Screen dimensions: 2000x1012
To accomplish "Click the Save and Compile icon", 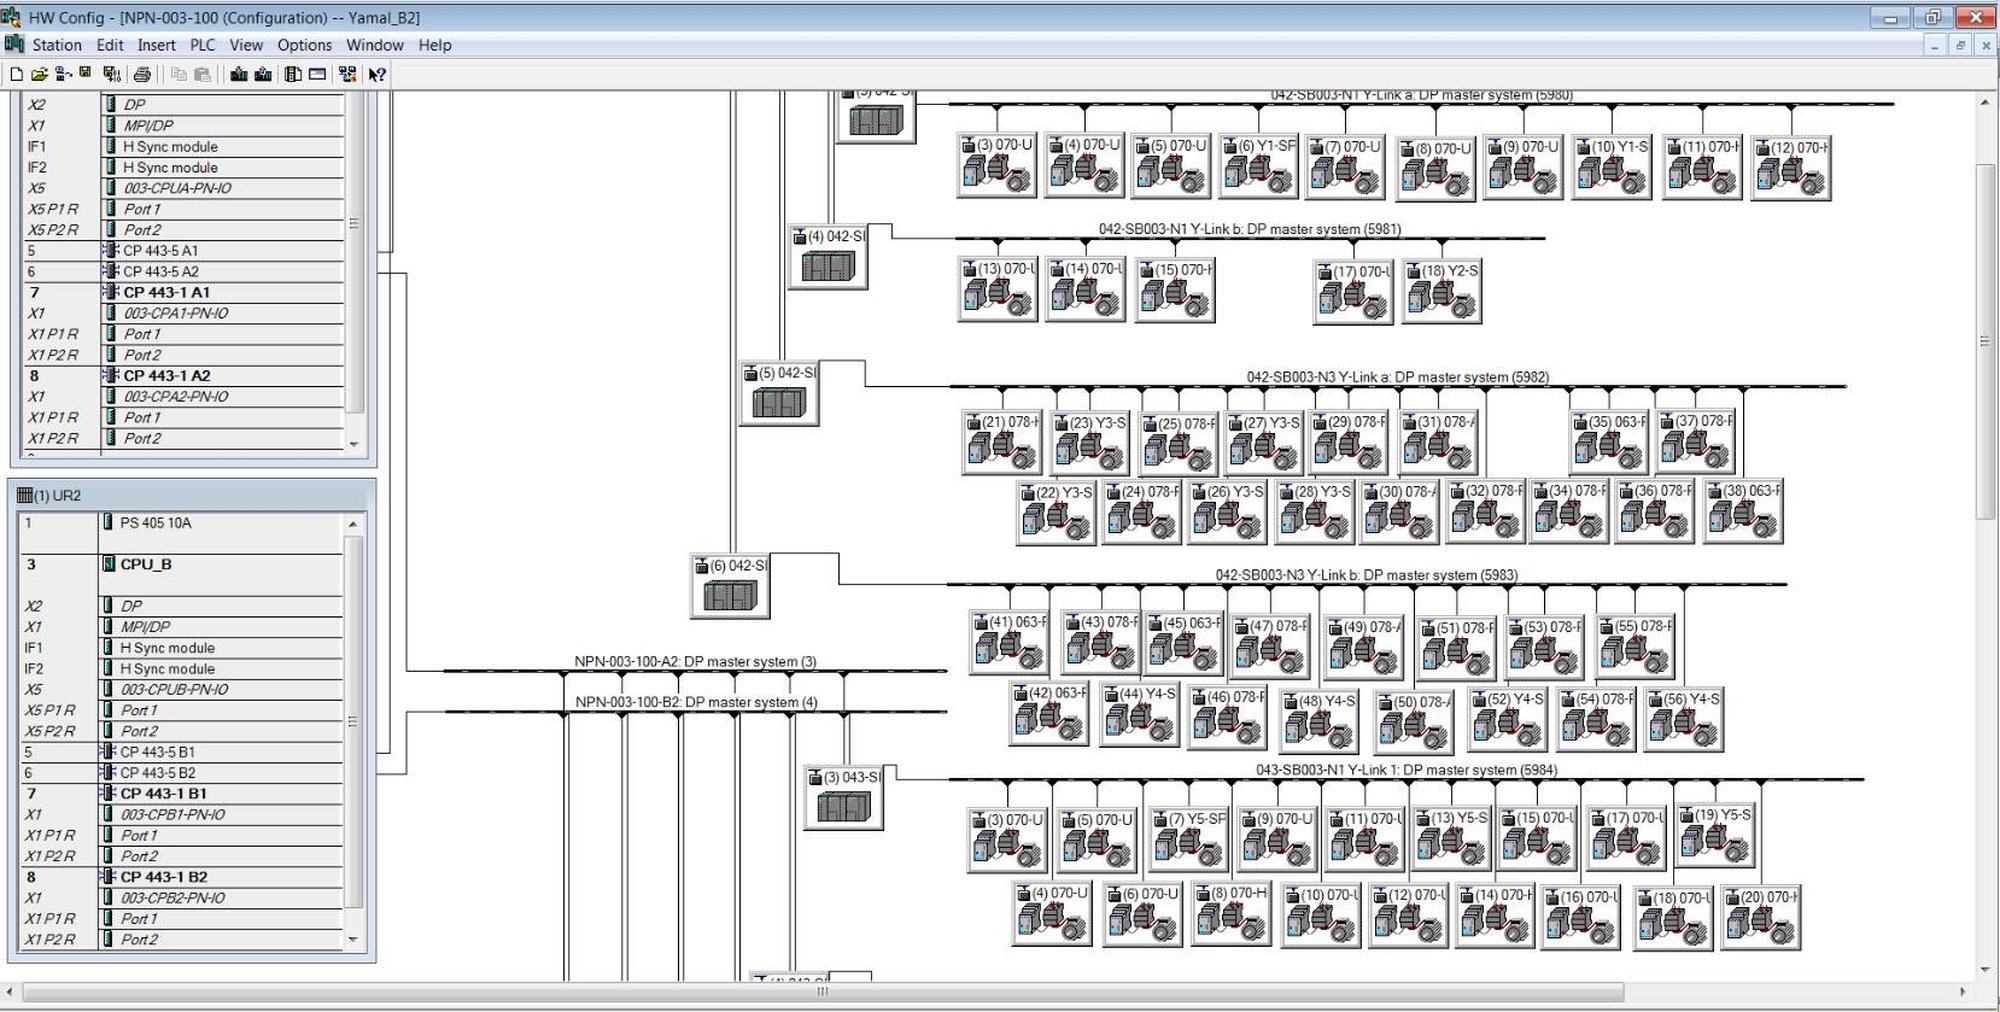I will (112, 74).
